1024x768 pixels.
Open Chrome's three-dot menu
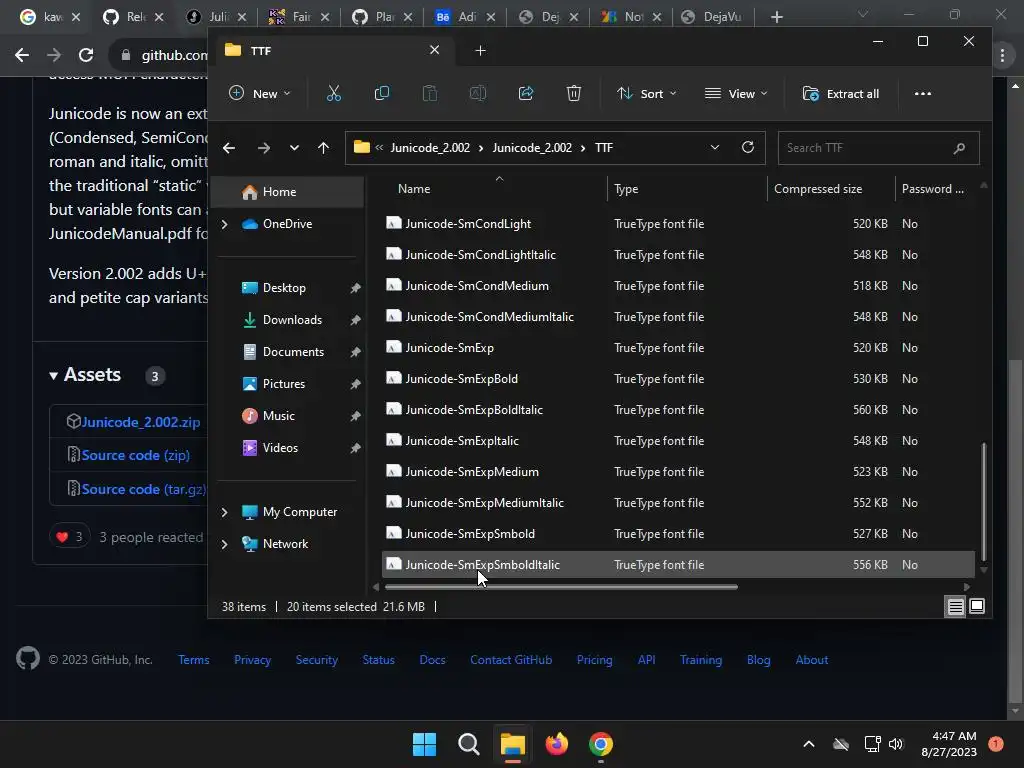1002,56
